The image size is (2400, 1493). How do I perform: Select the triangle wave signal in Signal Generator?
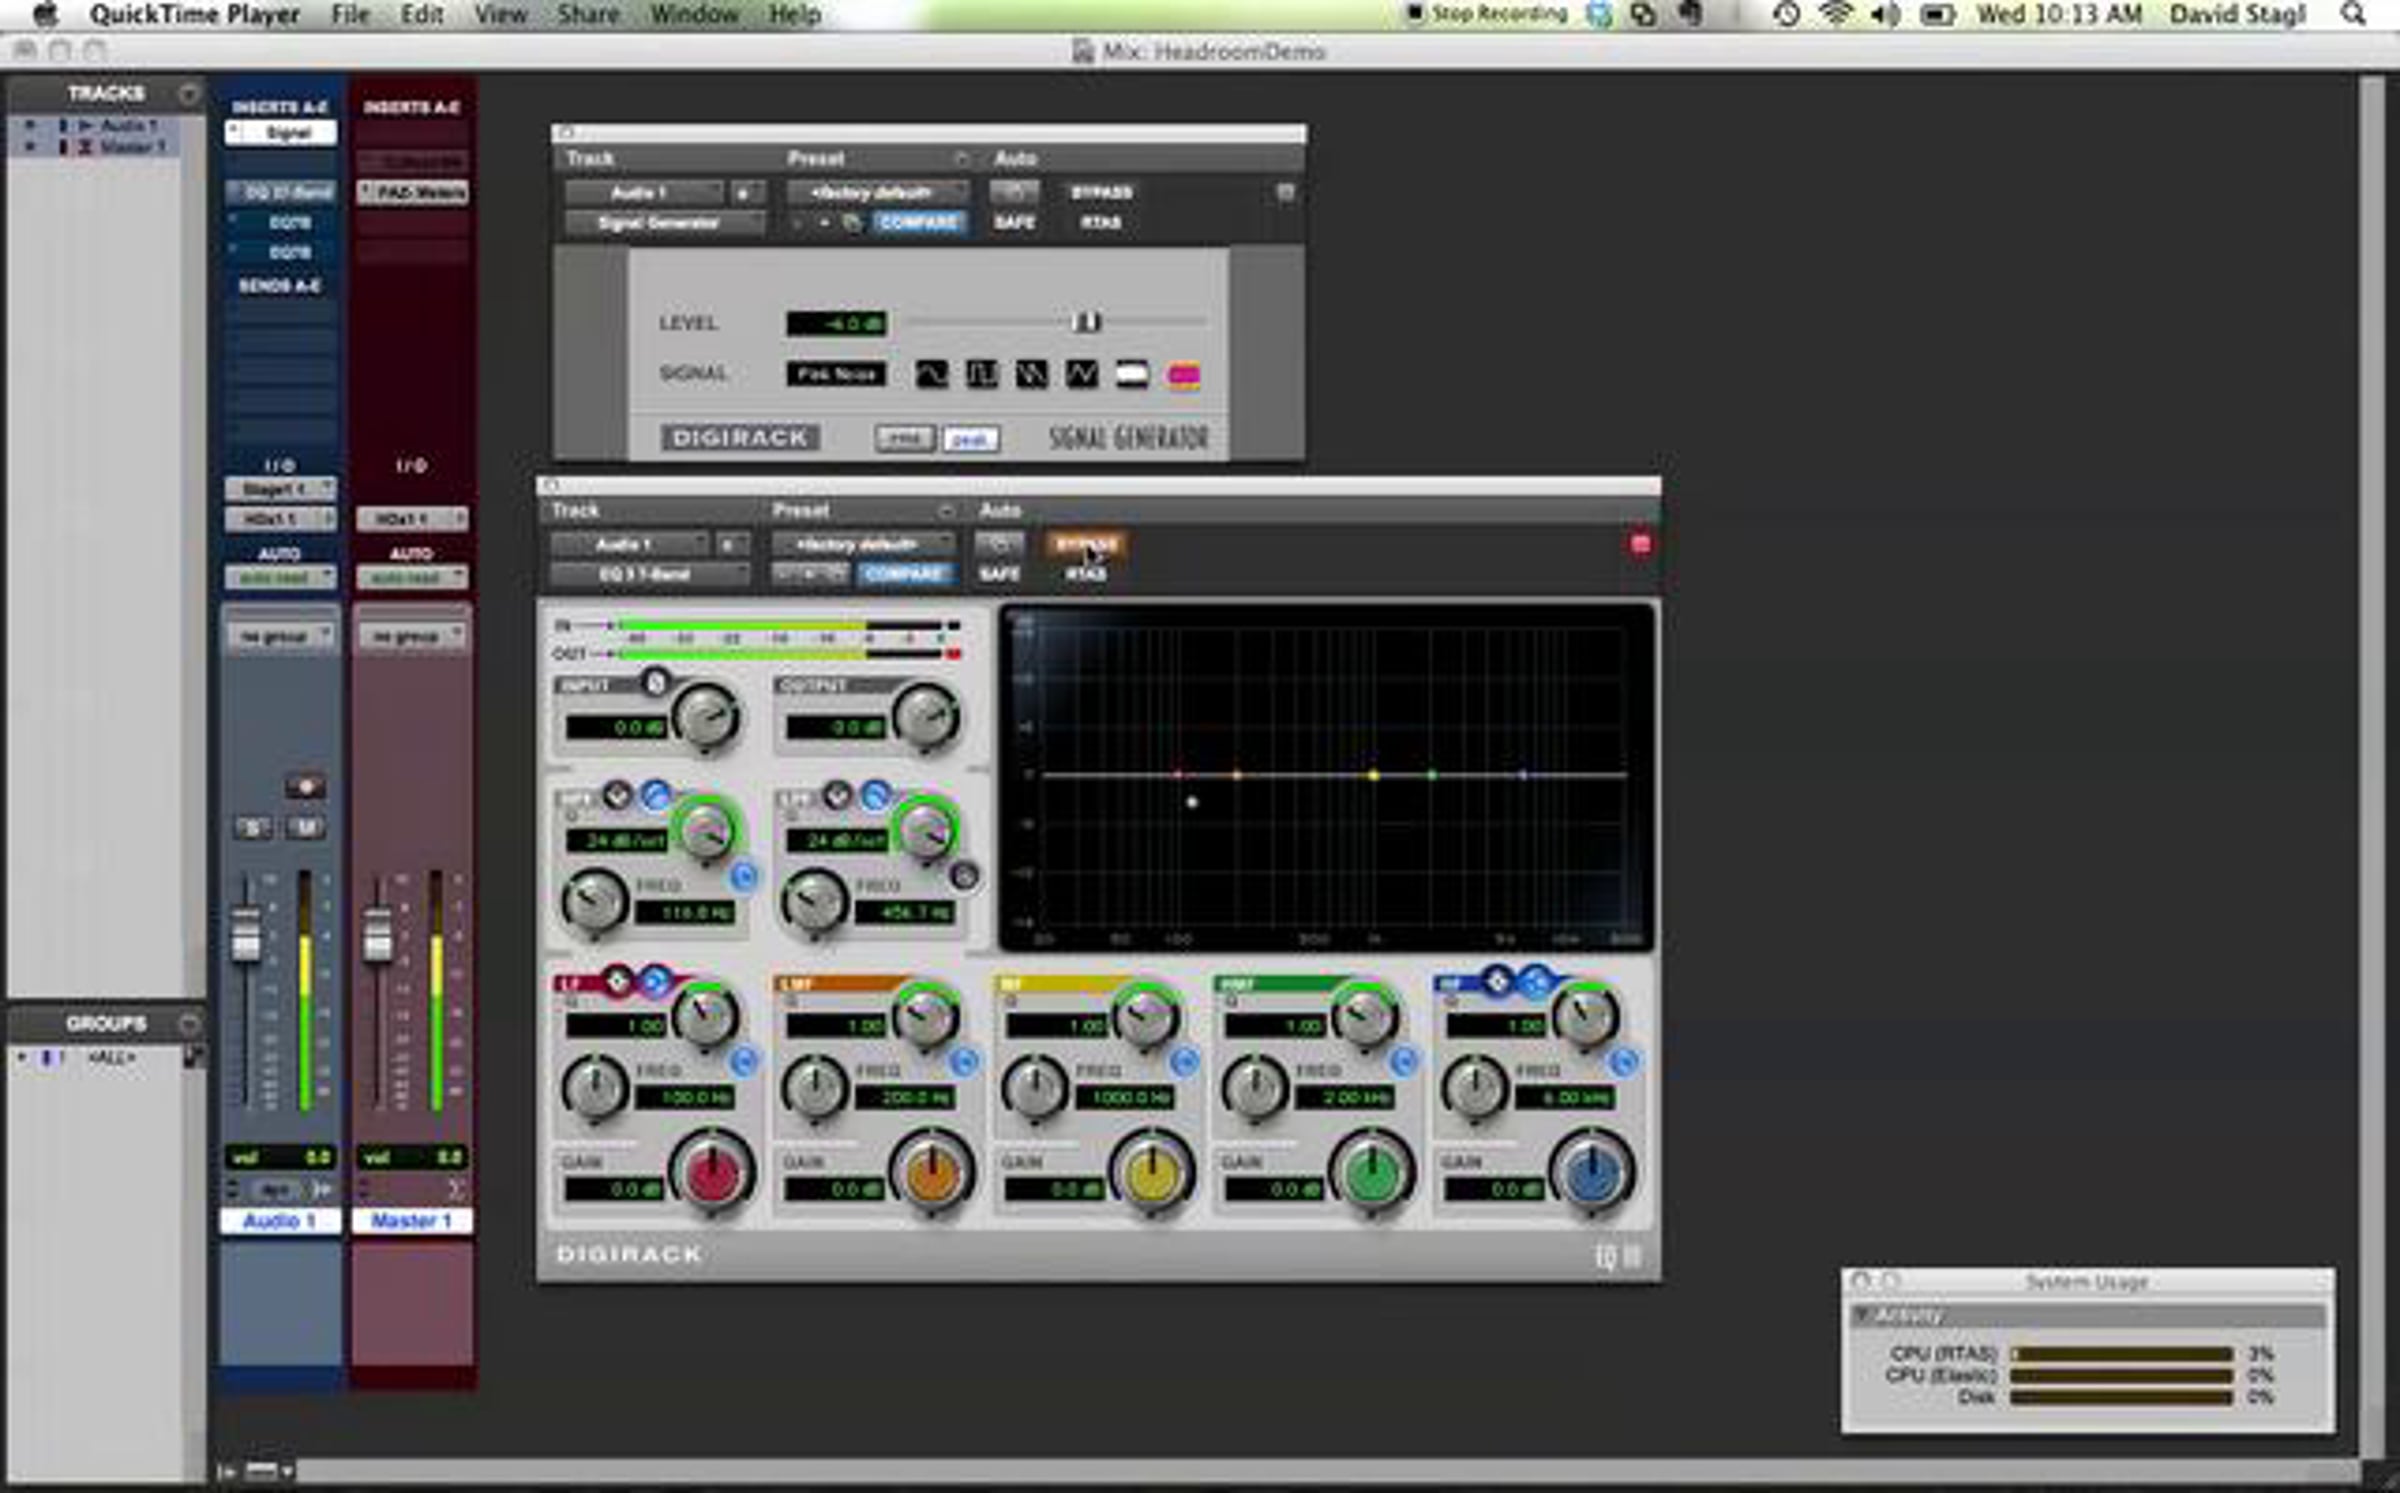pos(1081,374)
